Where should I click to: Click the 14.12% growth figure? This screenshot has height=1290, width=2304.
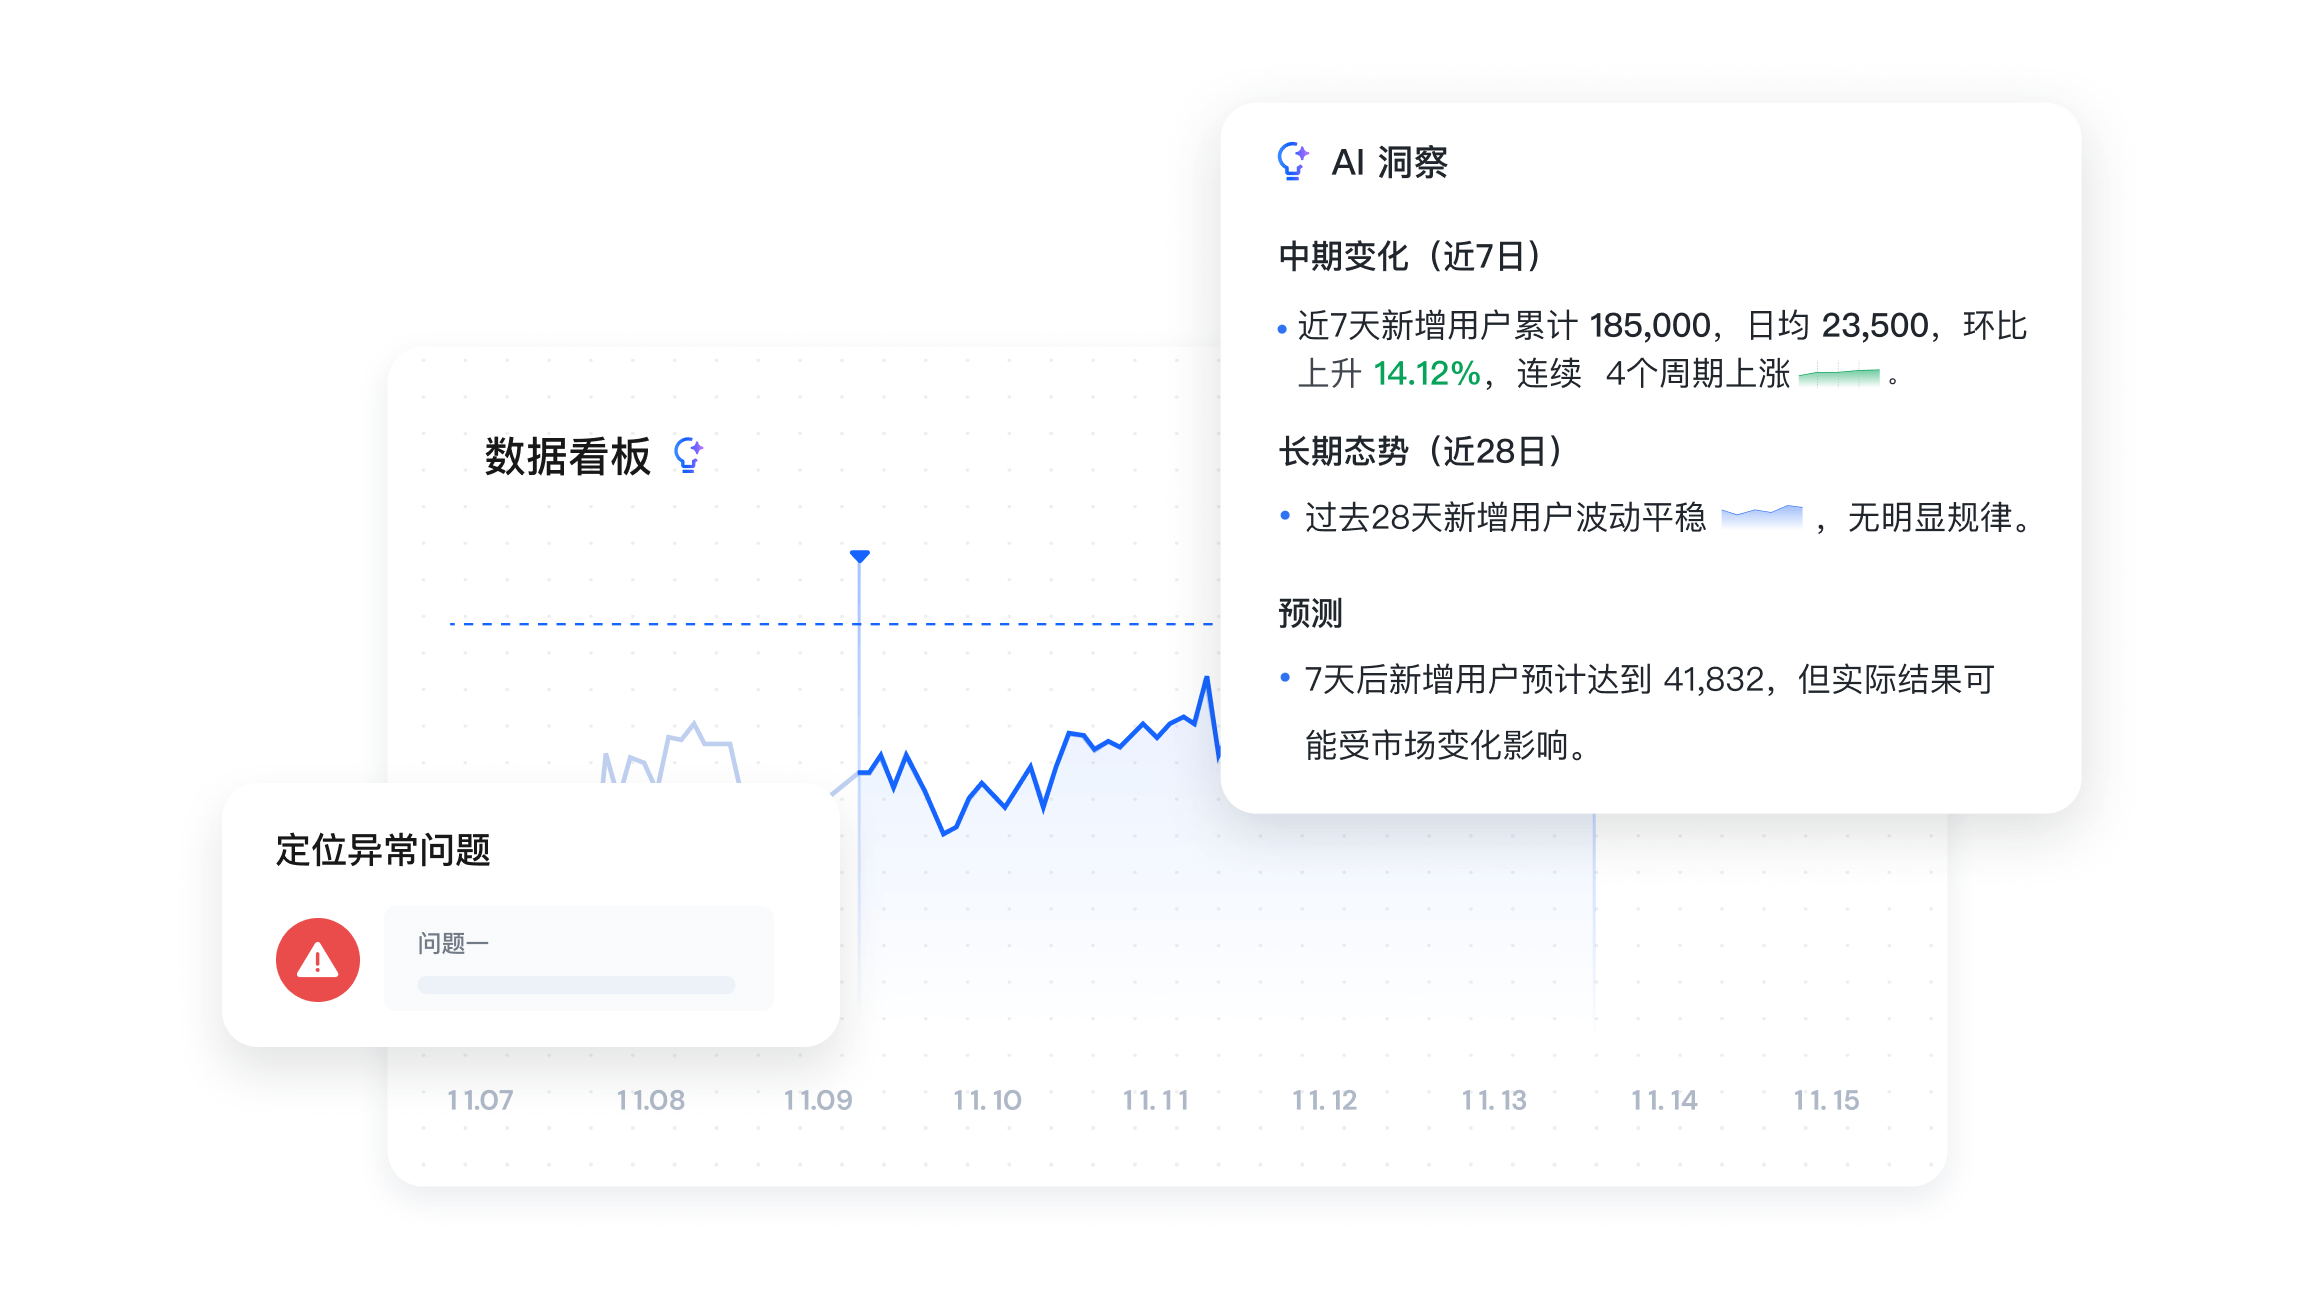pos(1426,374)
